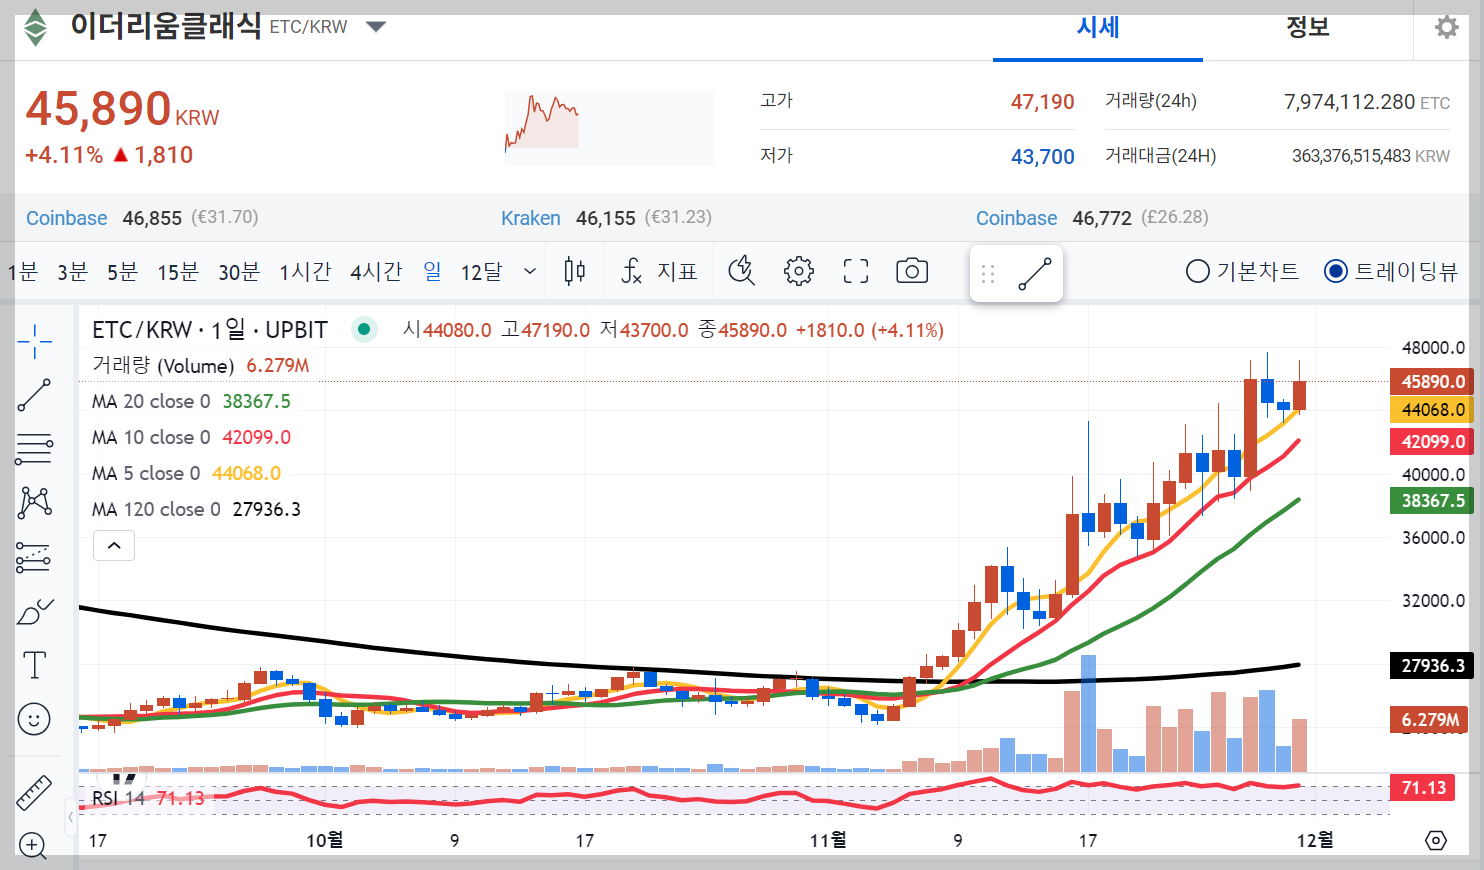
Task: Open the Coinbase link showing 46,772
Action: tap(1016, 218)
